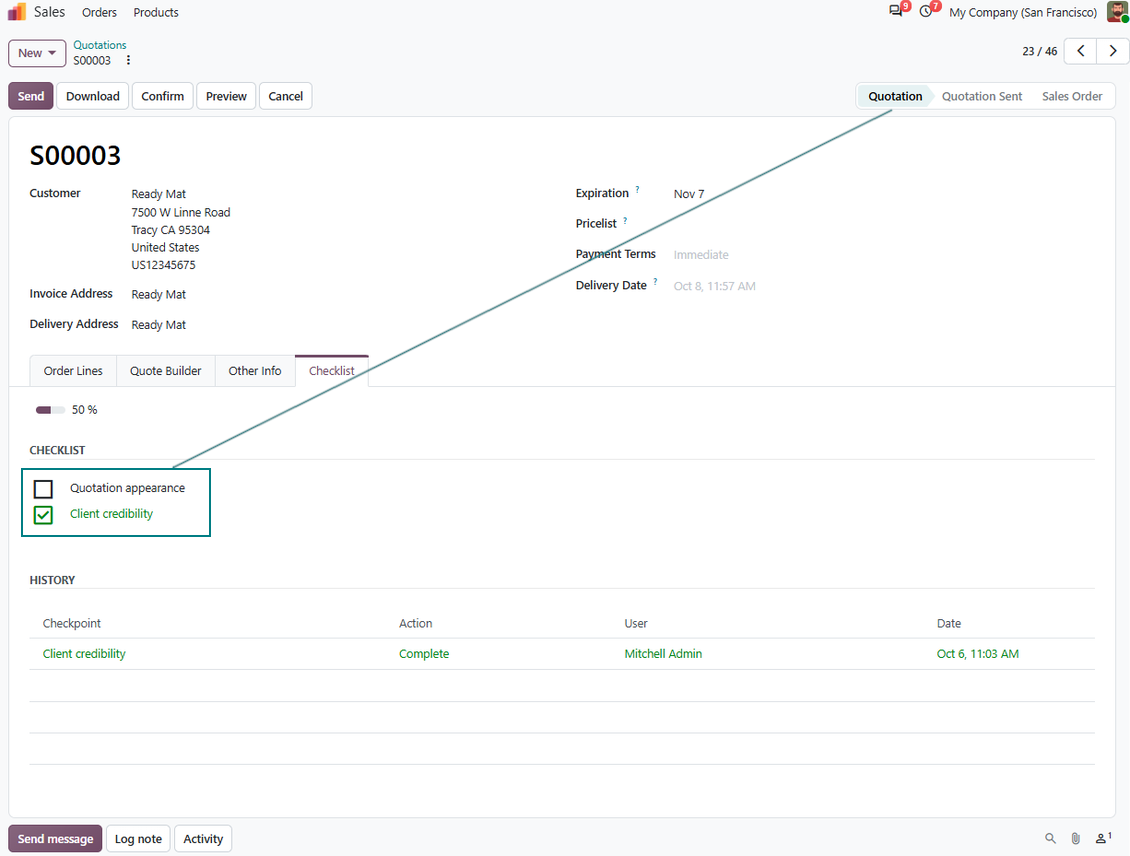Click the Delivery Date field
This screenshot has height=856, width=1130.
[715, 286]
